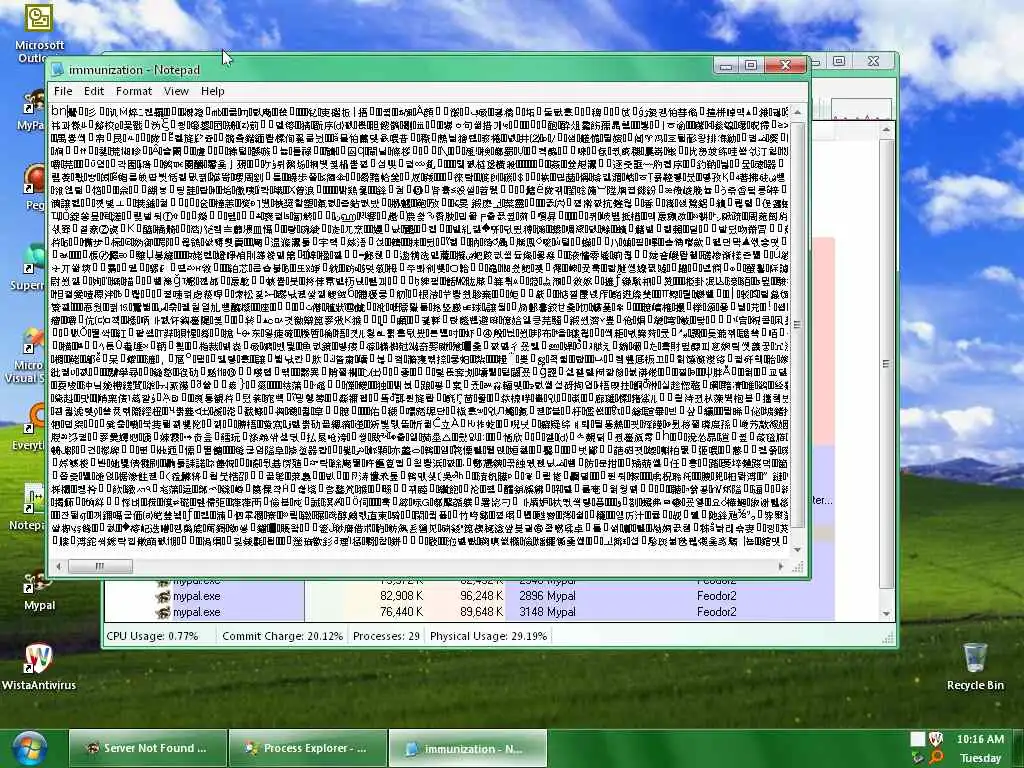The width and height of the screenshot is (1024, 768).
Task: Click Physical Usage status bar entry
Action: (488, 636)
